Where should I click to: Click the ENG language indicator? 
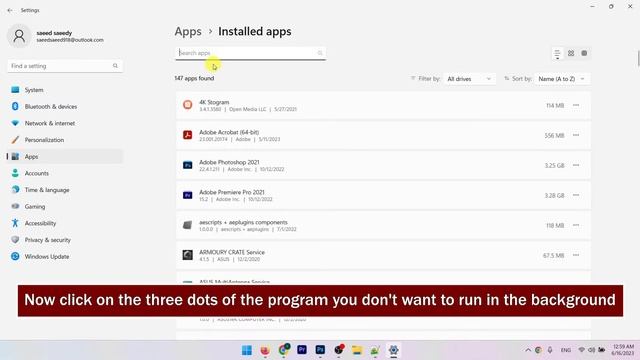pyautogui.click(x=566, y=350)
